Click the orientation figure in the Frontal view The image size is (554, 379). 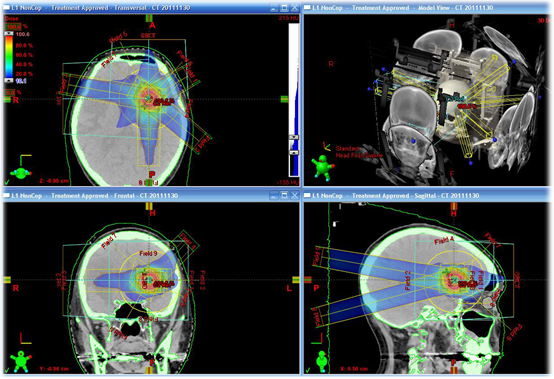[20, 361]
